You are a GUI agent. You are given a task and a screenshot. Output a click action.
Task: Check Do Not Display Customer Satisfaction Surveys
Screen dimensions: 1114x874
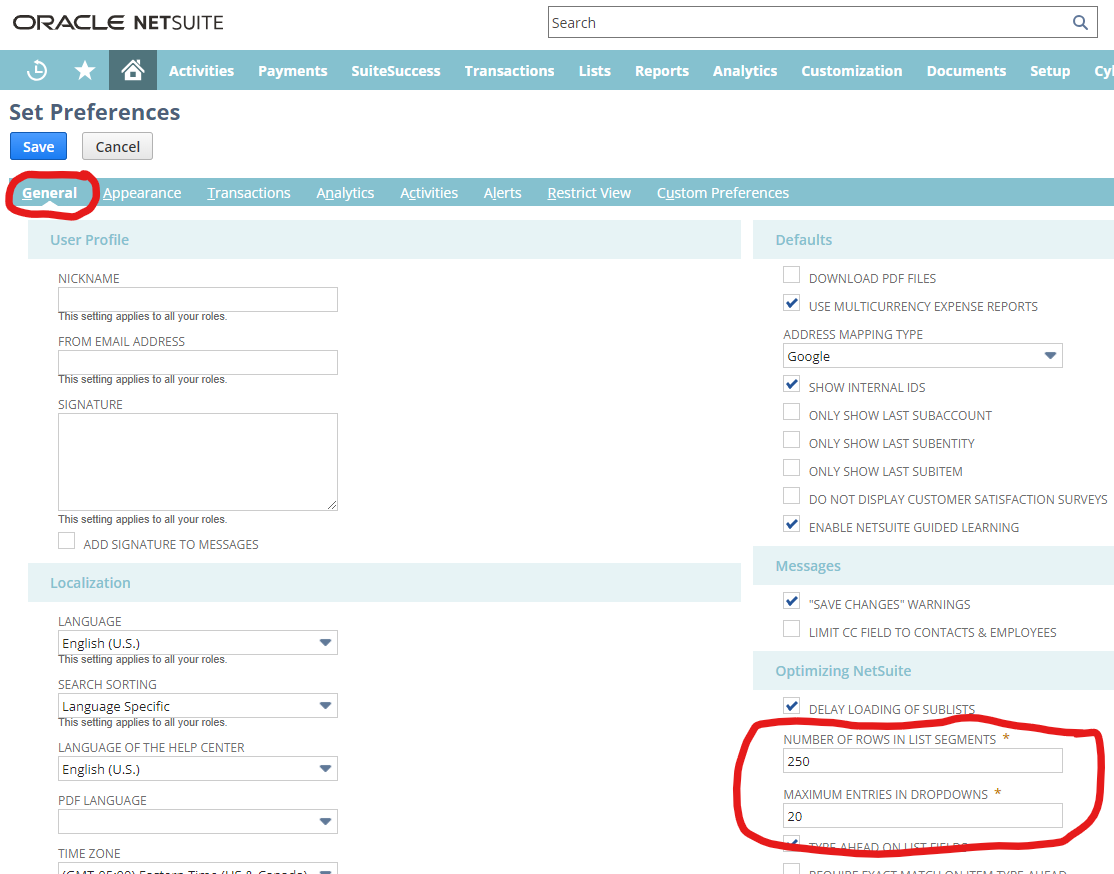(791, 496)
